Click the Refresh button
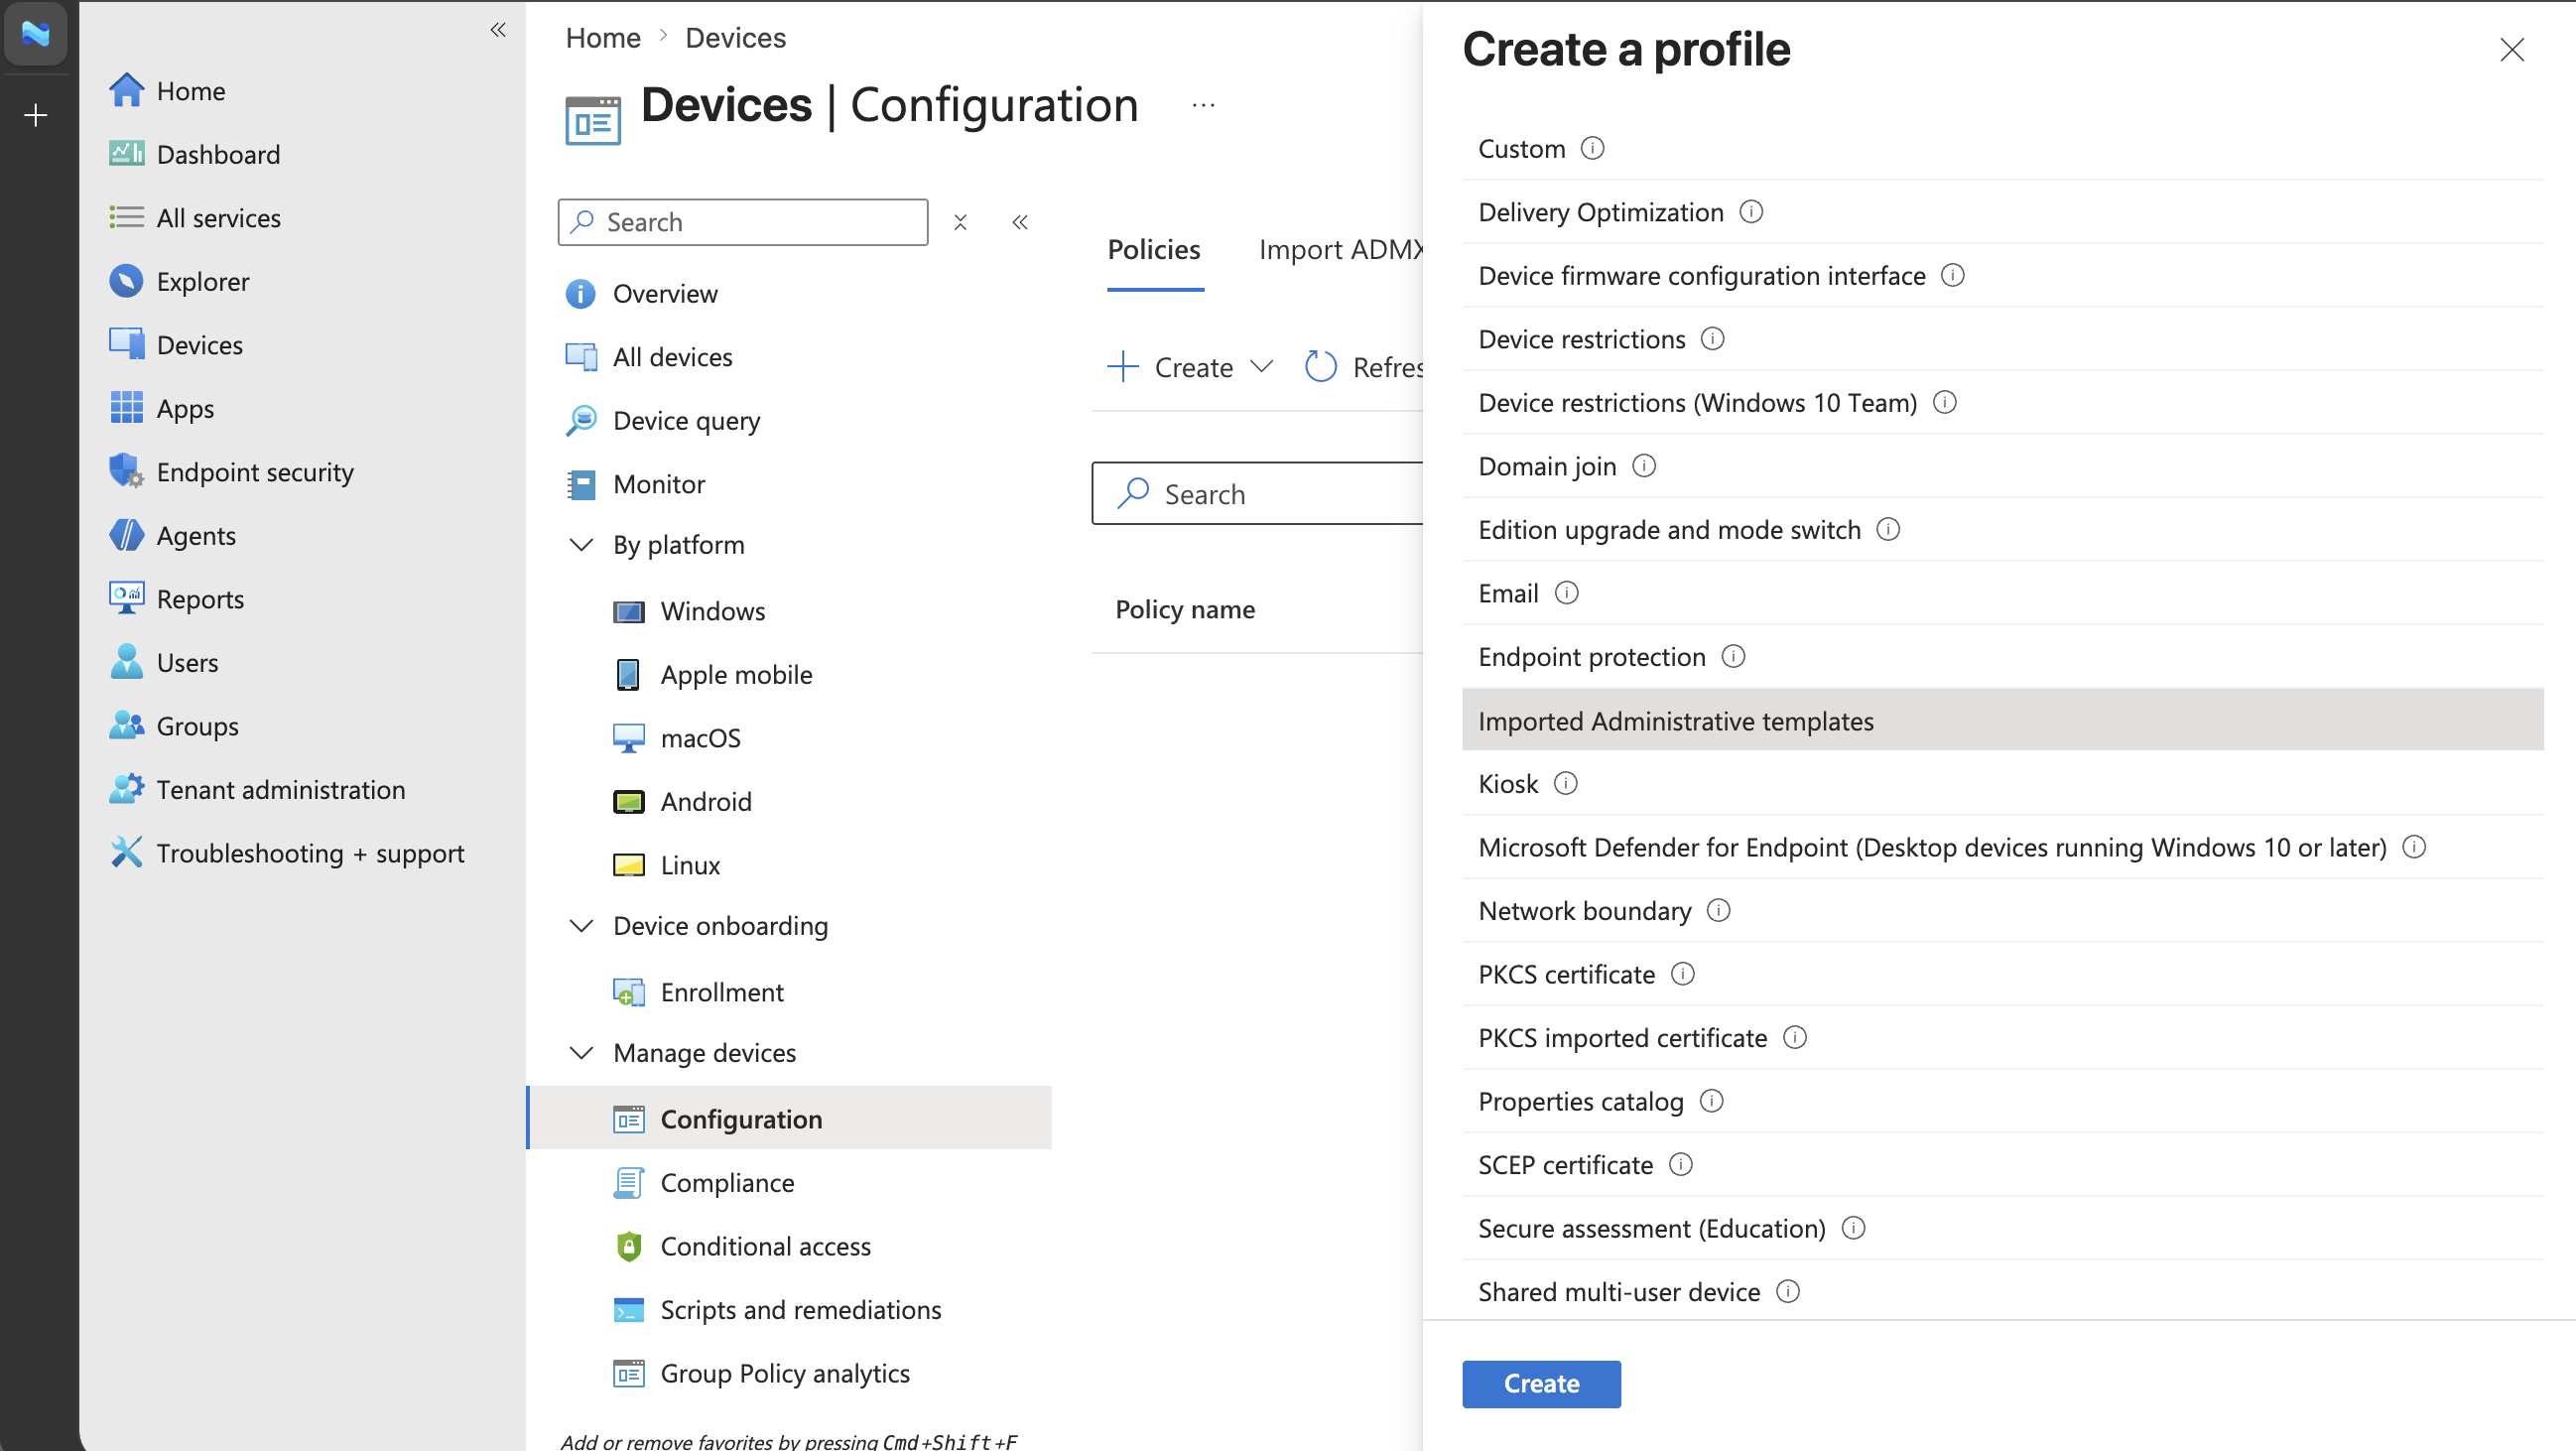The image size is (2576, 1451). coord(1364,367)
